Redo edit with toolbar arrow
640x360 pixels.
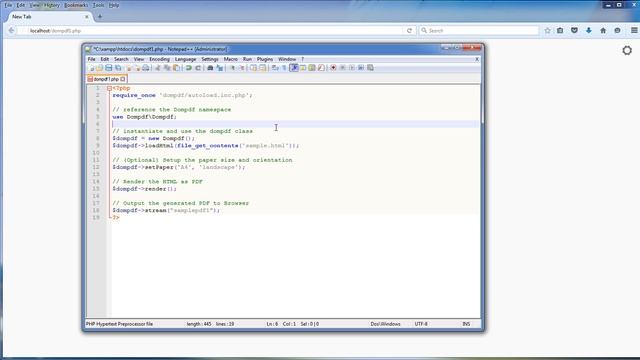pyautogui.click(x=198, y=68)
